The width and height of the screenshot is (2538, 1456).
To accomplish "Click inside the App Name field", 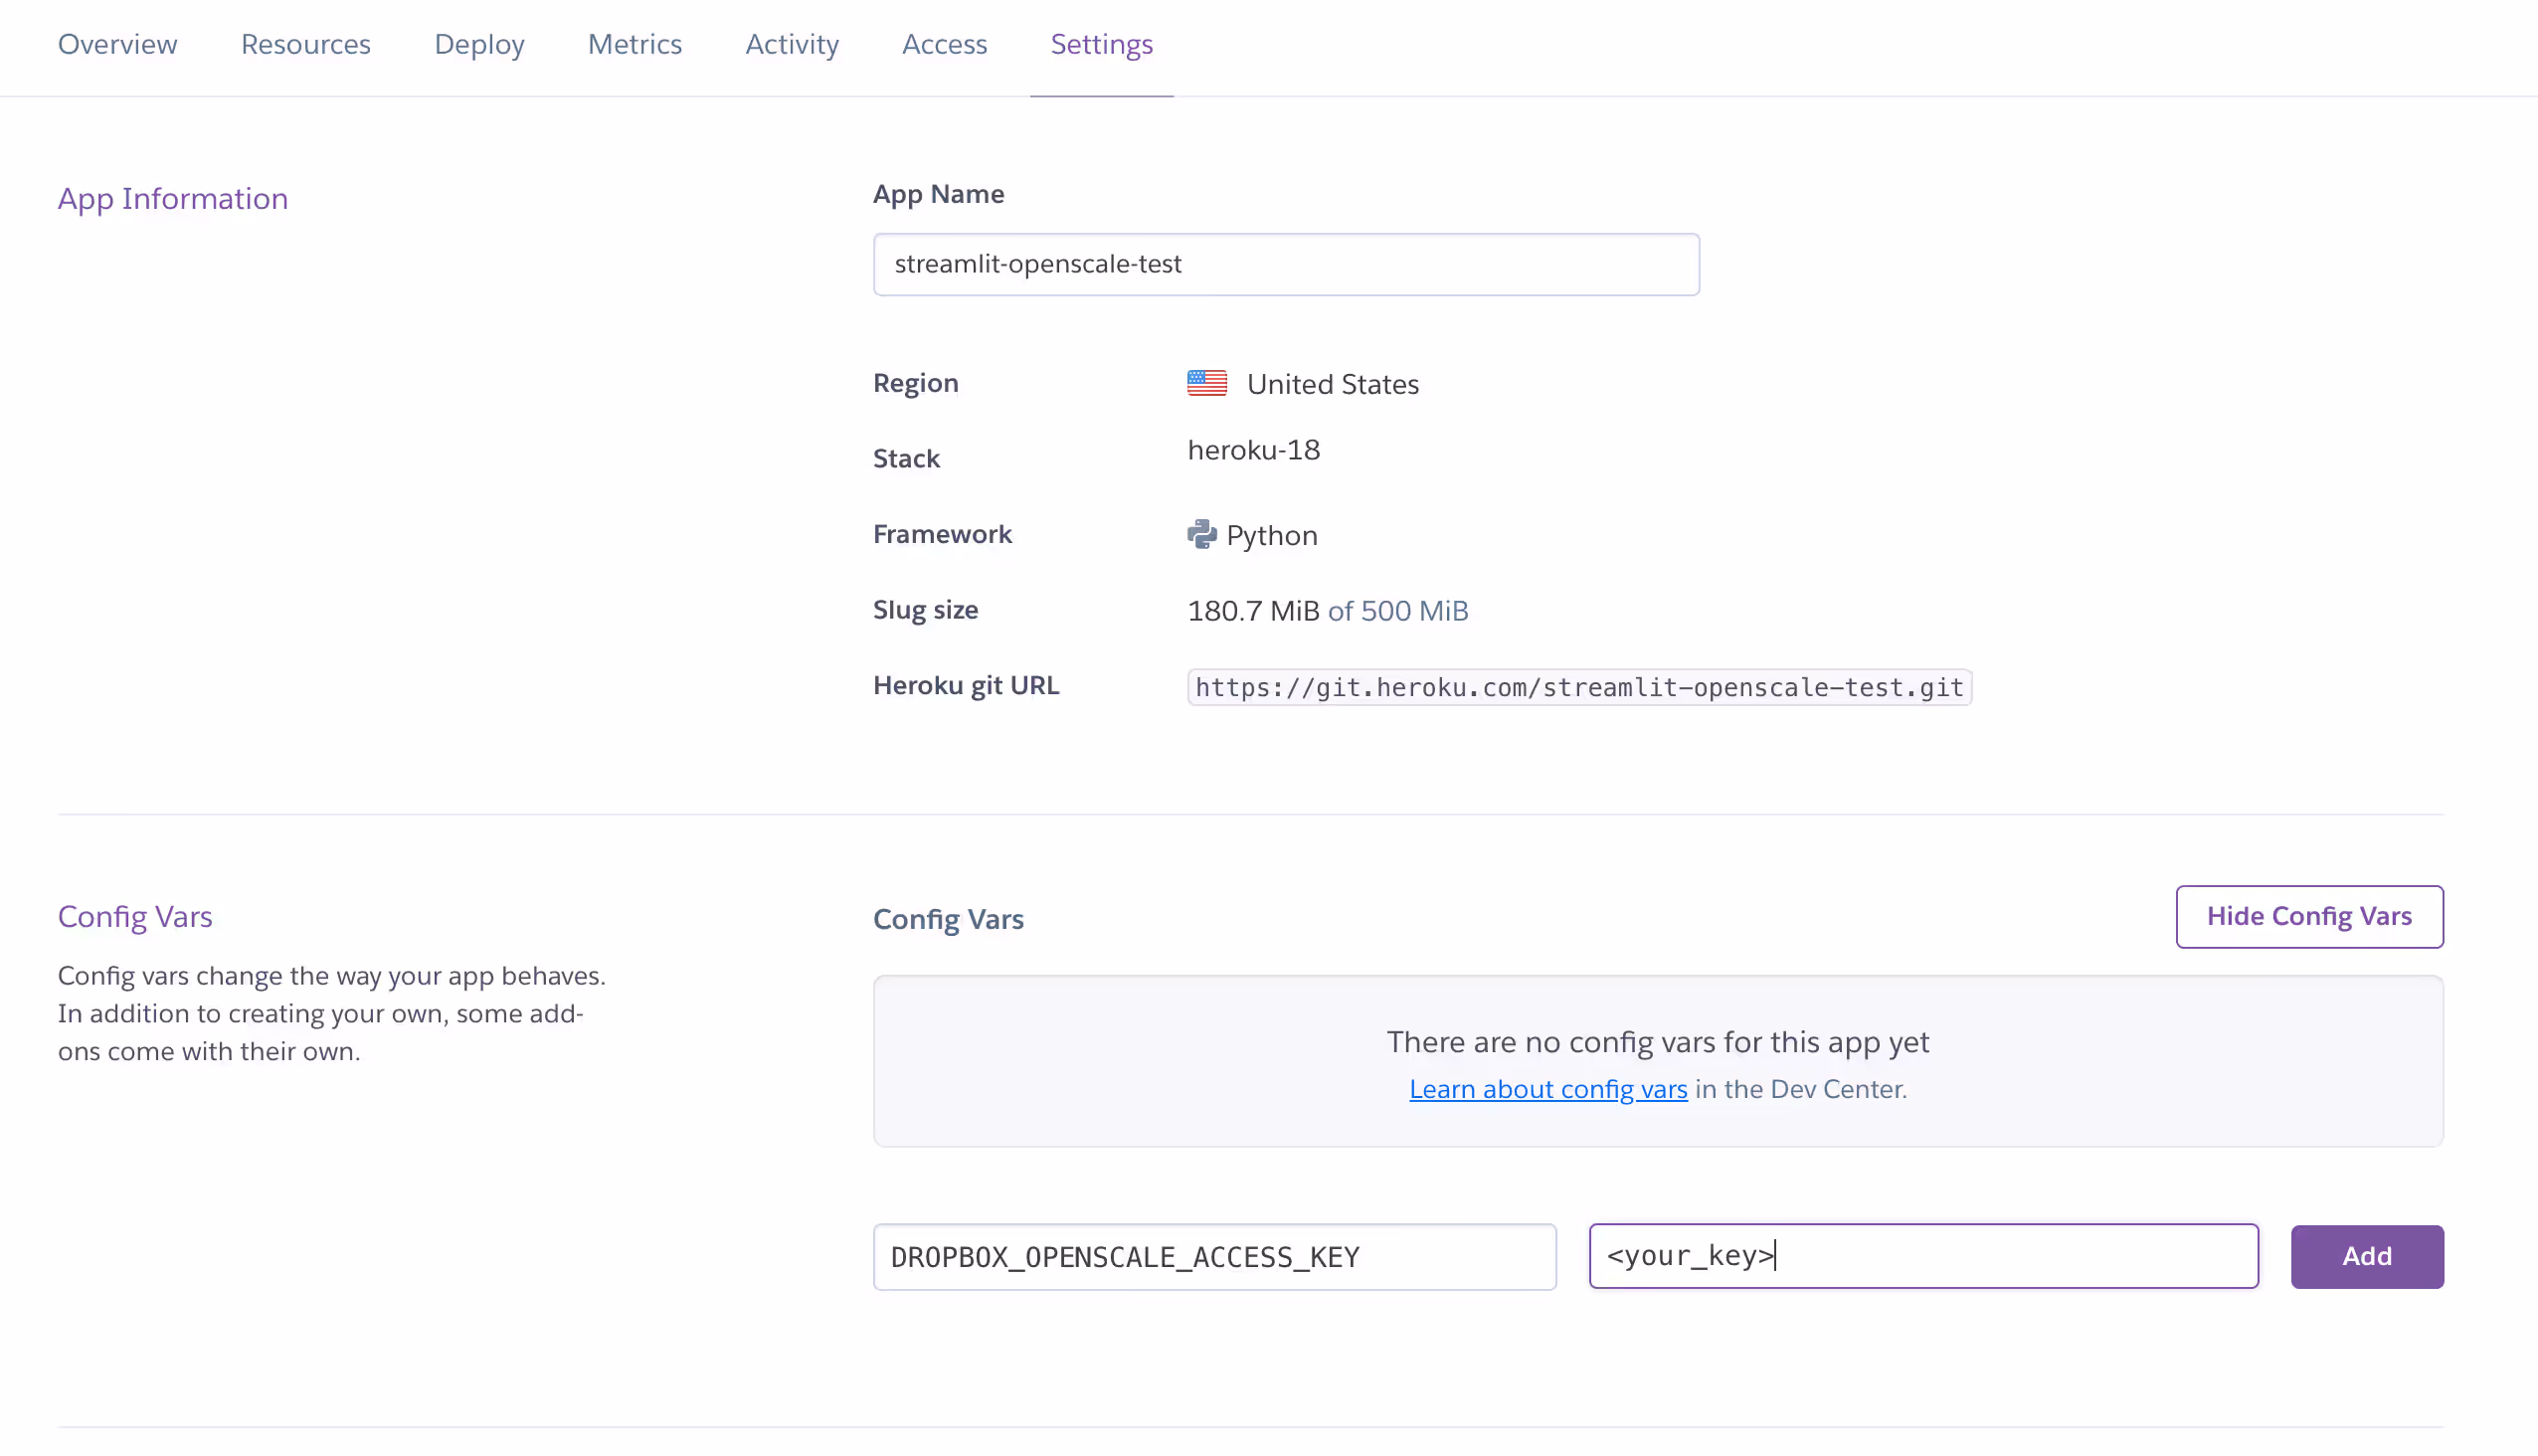I will coord(1285,264).
